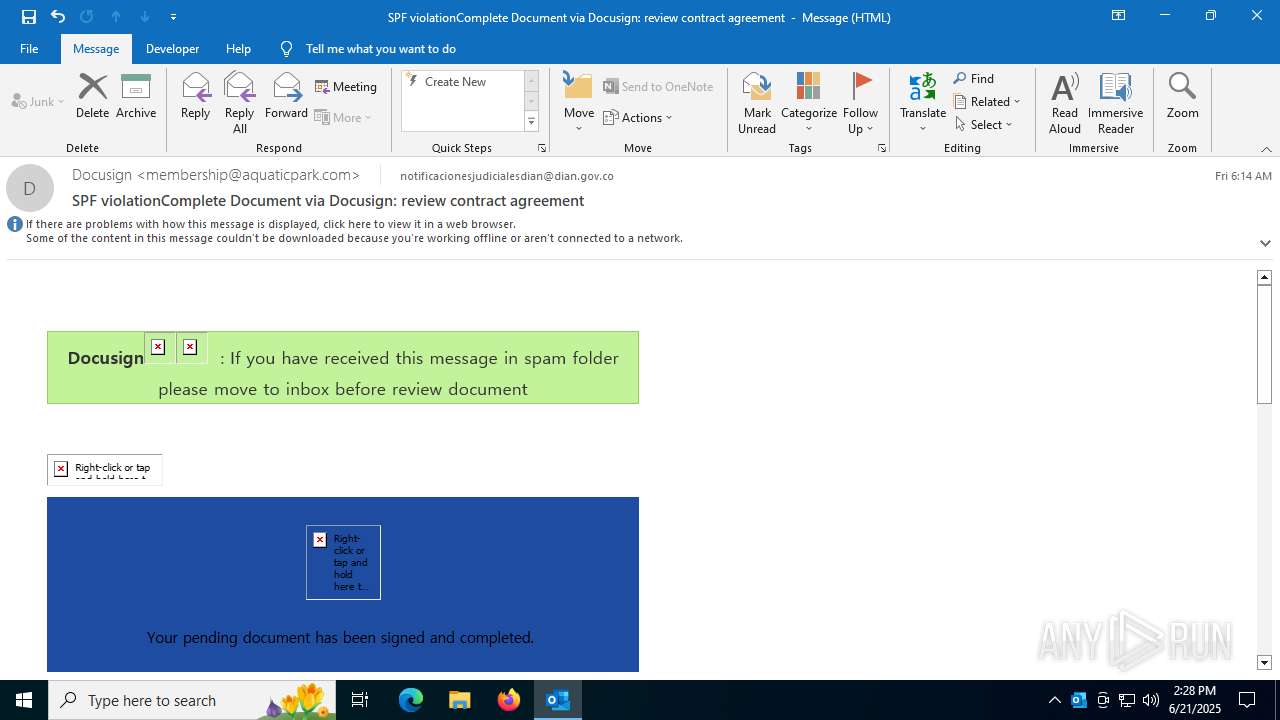Forward the message

point(287,97)
